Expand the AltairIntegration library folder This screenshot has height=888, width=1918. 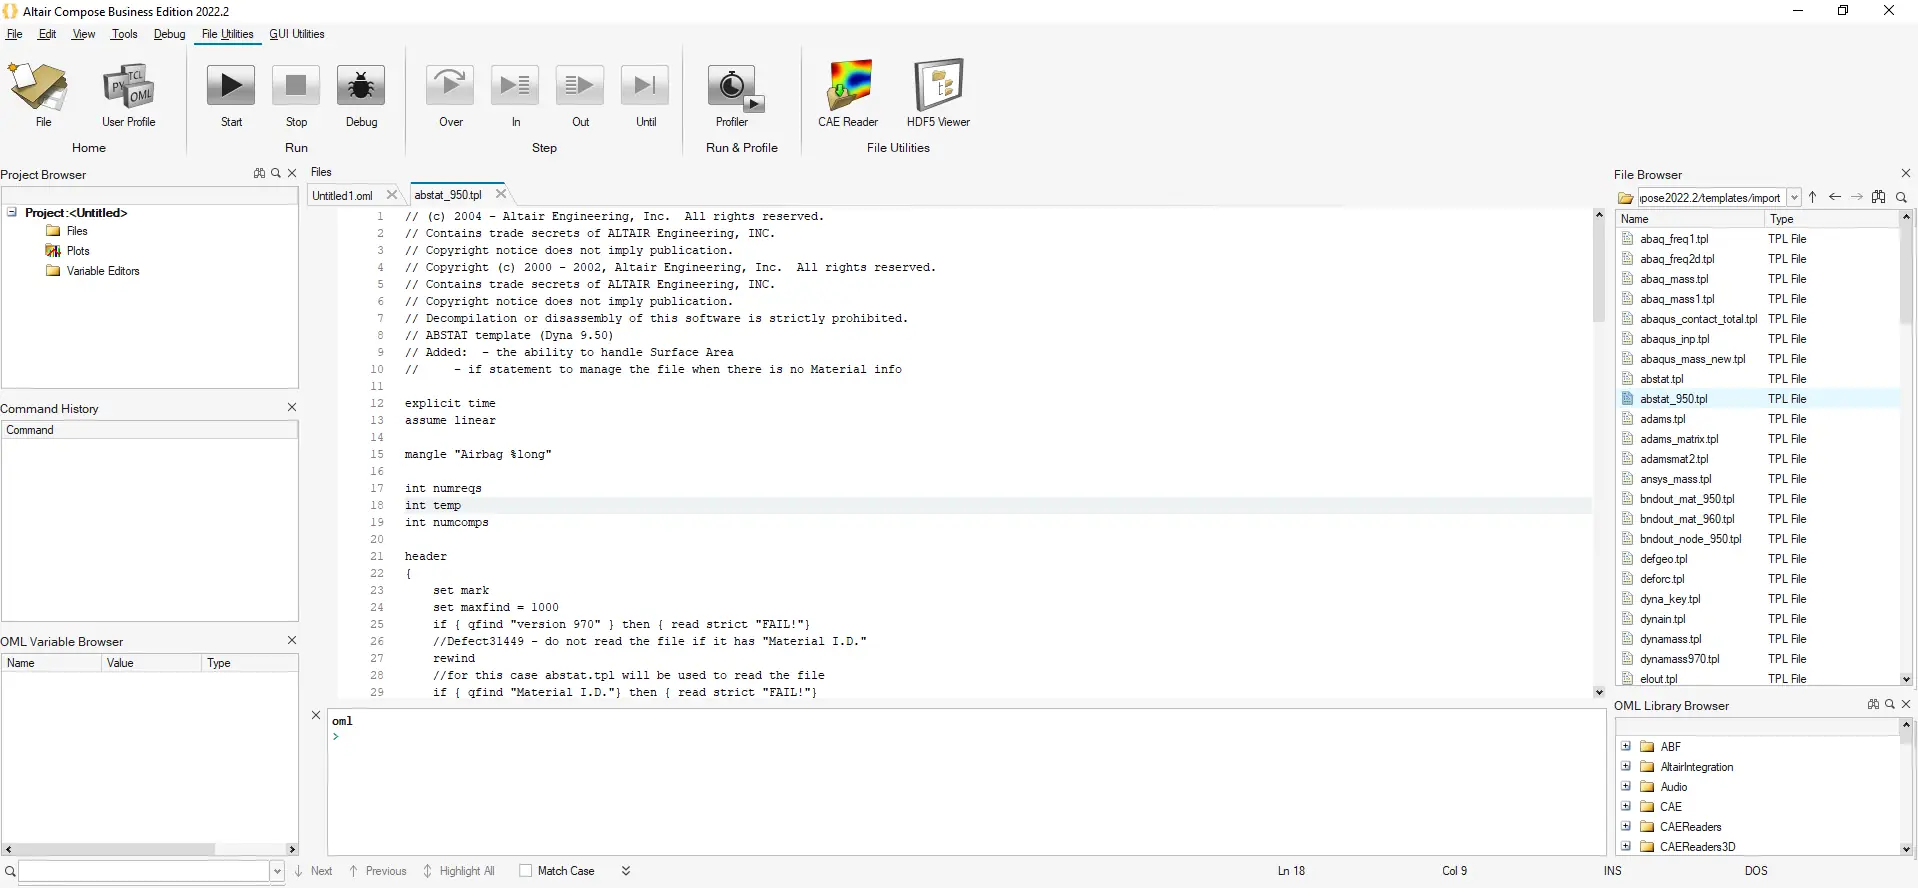tap(1626, 766)
